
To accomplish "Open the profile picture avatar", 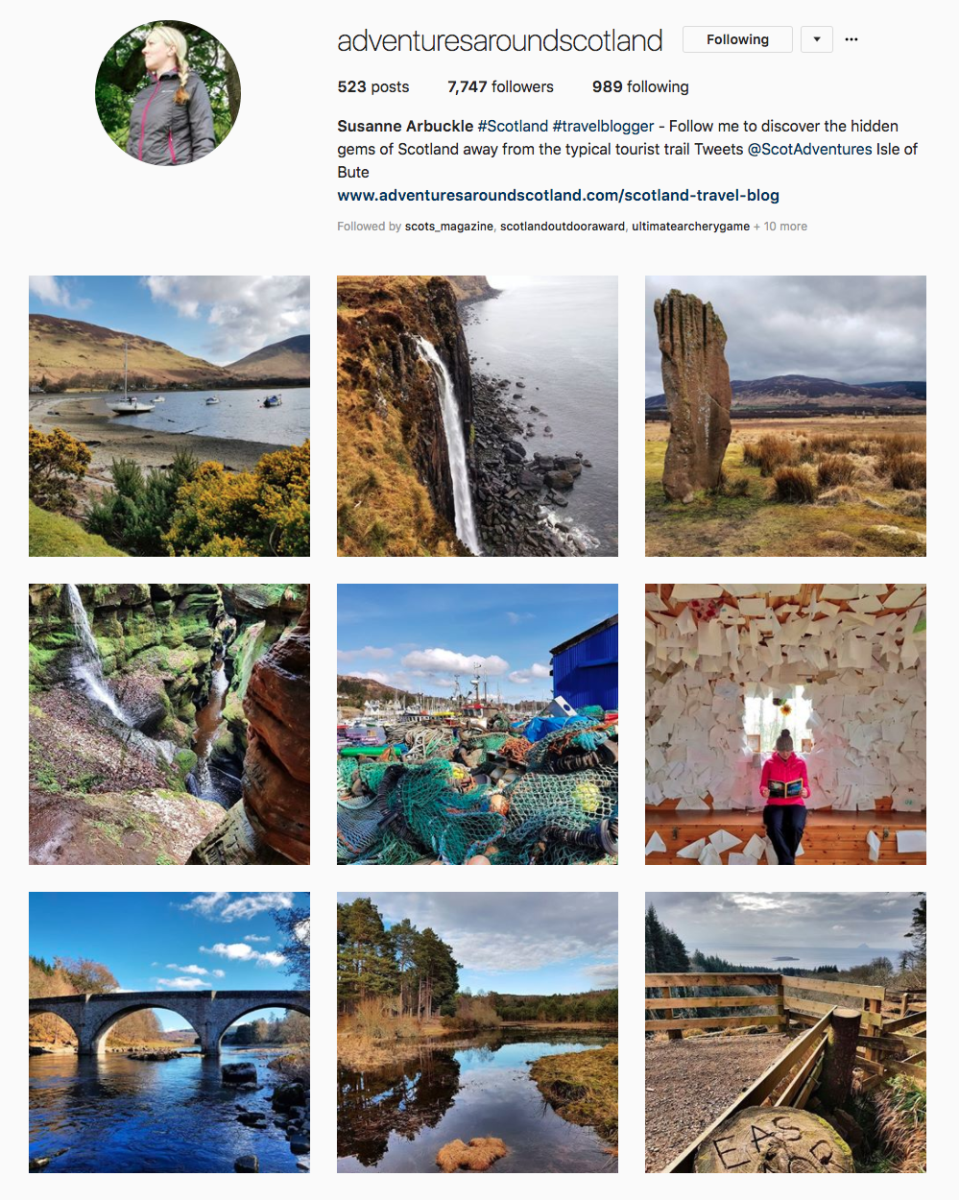I will [168, 93].
